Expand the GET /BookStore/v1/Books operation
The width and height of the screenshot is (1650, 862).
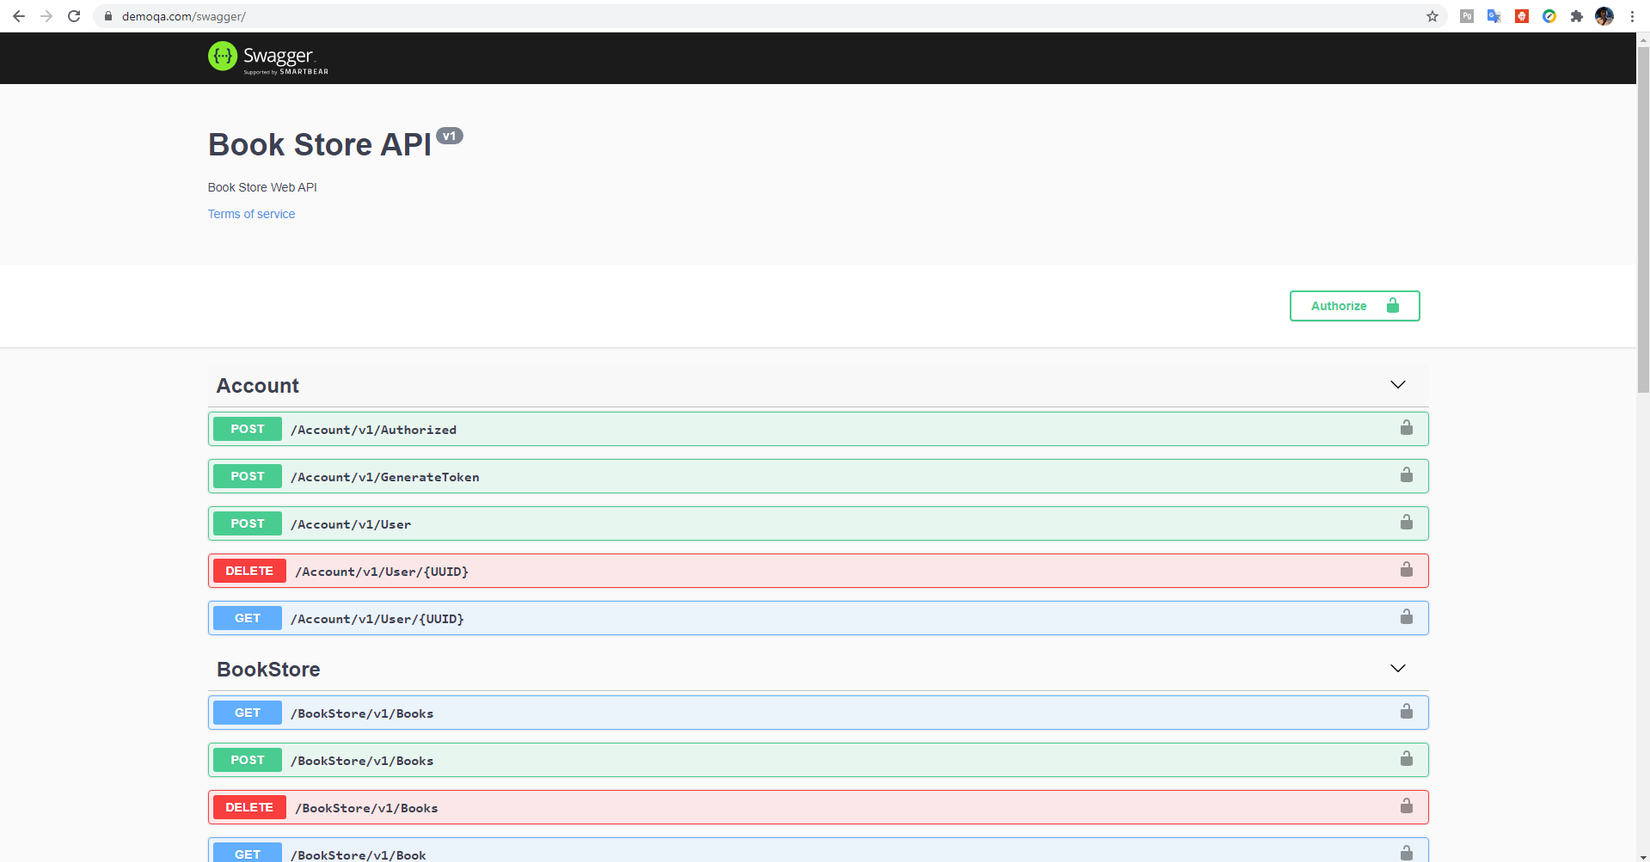(x=818, y=713)
